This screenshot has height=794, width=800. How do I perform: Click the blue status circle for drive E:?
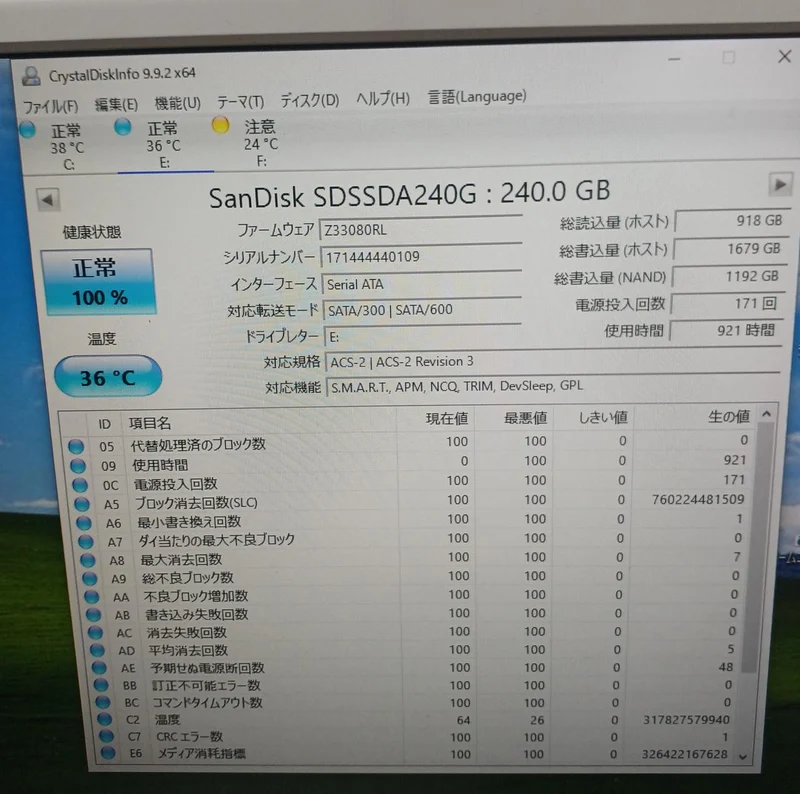pyautogui.click(x=122, y=127)
